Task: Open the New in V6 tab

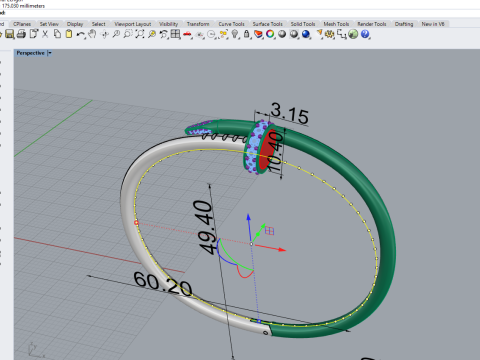Action: click(433, 24)
